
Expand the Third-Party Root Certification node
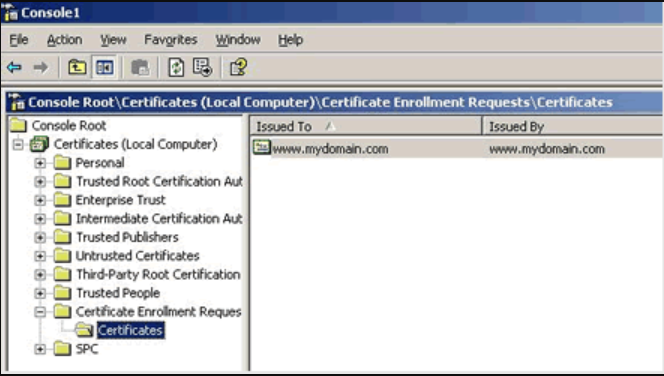pyautogui.click(x=40, y=274)
